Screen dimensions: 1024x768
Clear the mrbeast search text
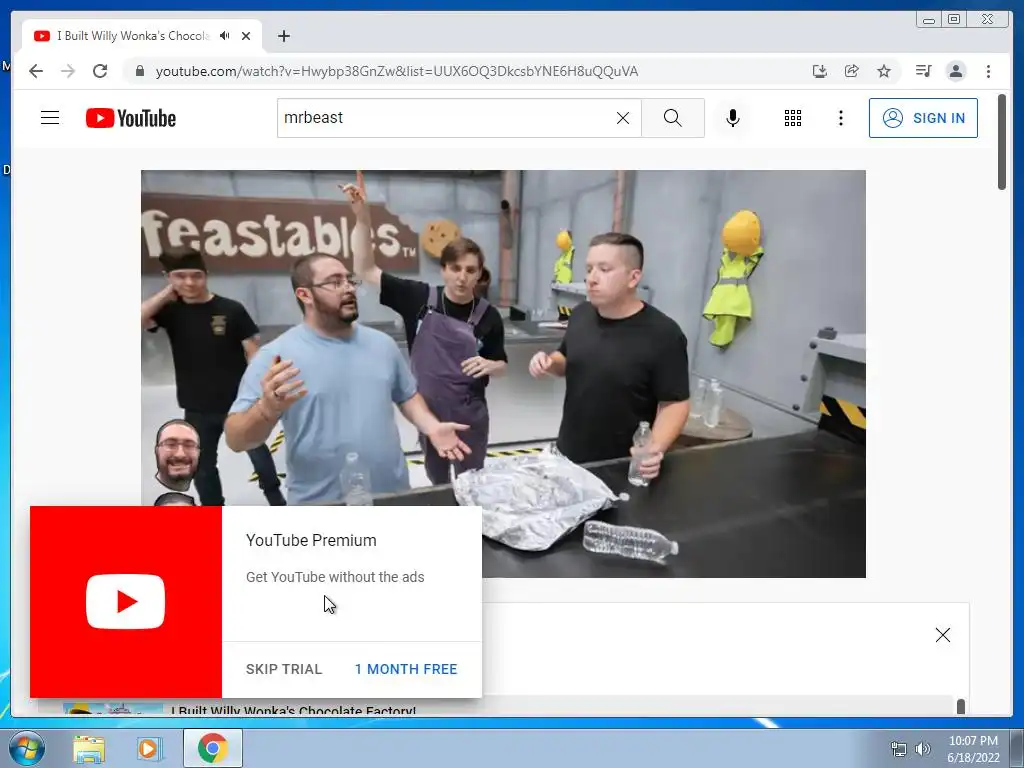click(623, 118)
